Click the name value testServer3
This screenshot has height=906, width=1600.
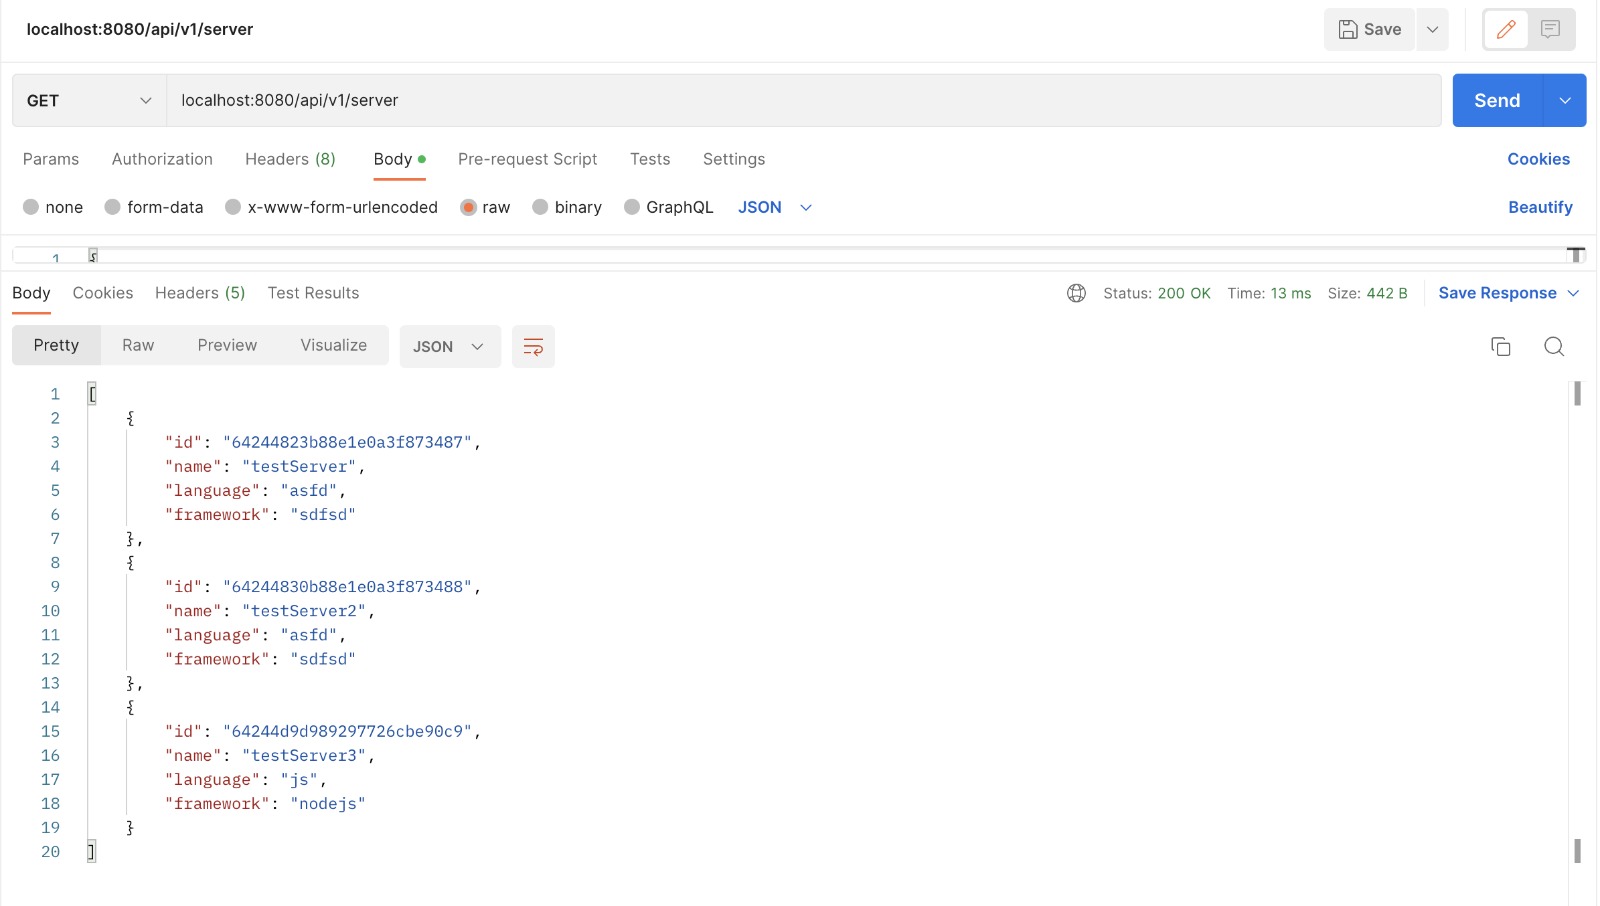tap(304, 756)
